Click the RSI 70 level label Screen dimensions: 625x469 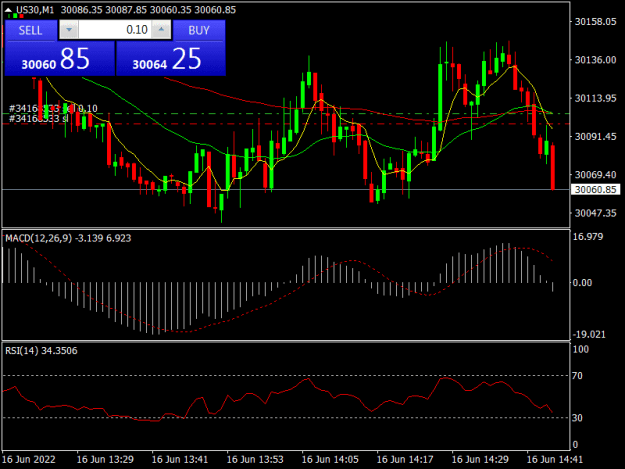[x=577, y=376]
